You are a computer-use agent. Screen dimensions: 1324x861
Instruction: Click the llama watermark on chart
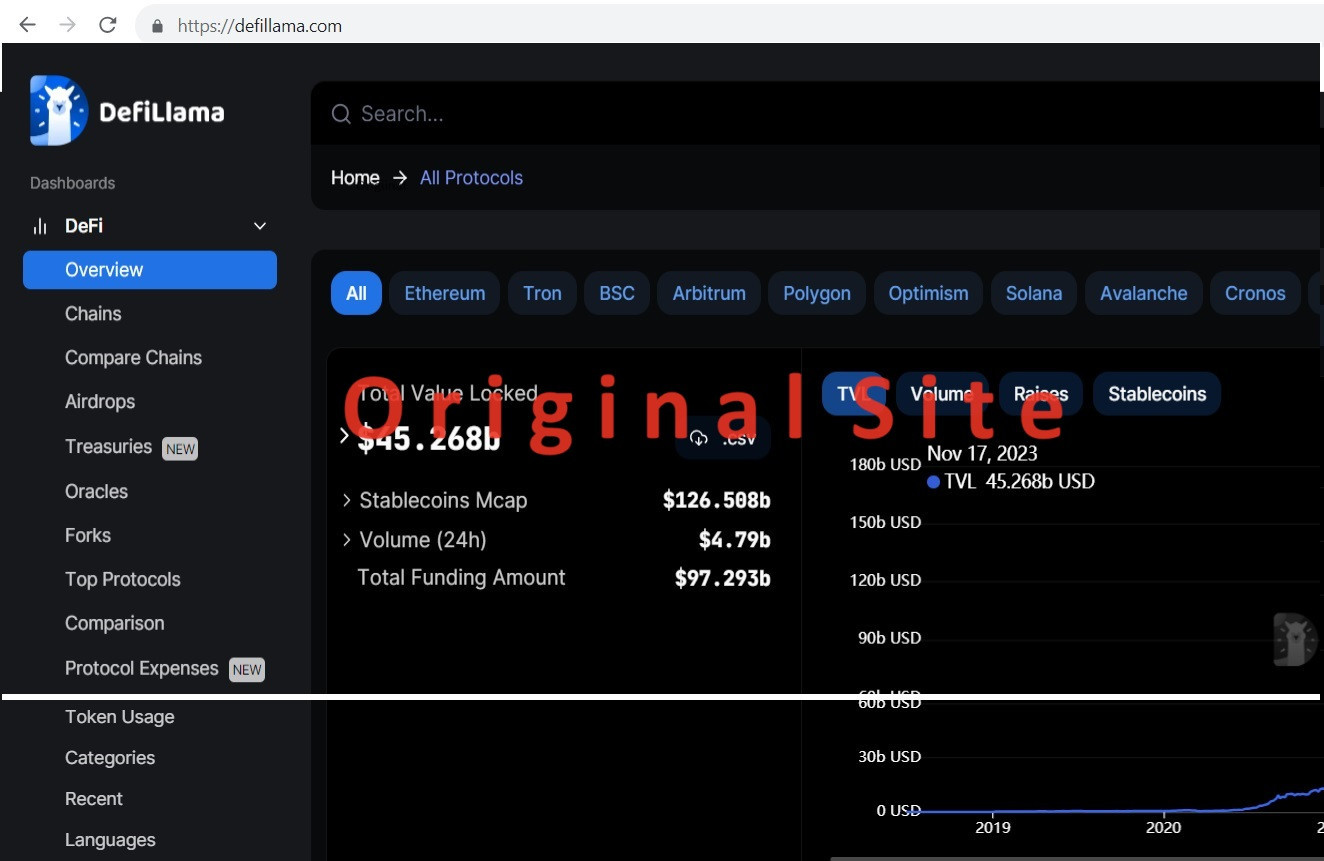[x=1296, y=640]
